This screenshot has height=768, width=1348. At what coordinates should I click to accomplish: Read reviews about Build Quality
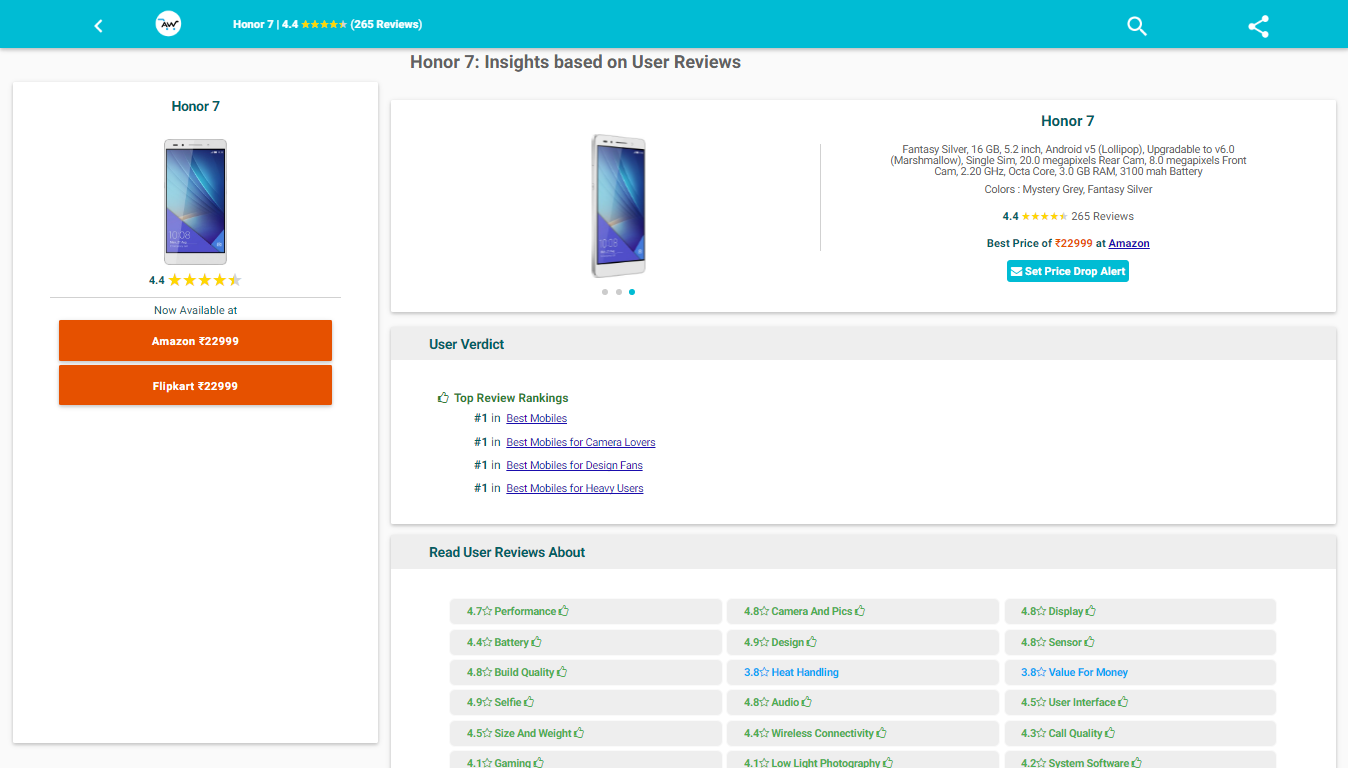(x=586, y=672)
